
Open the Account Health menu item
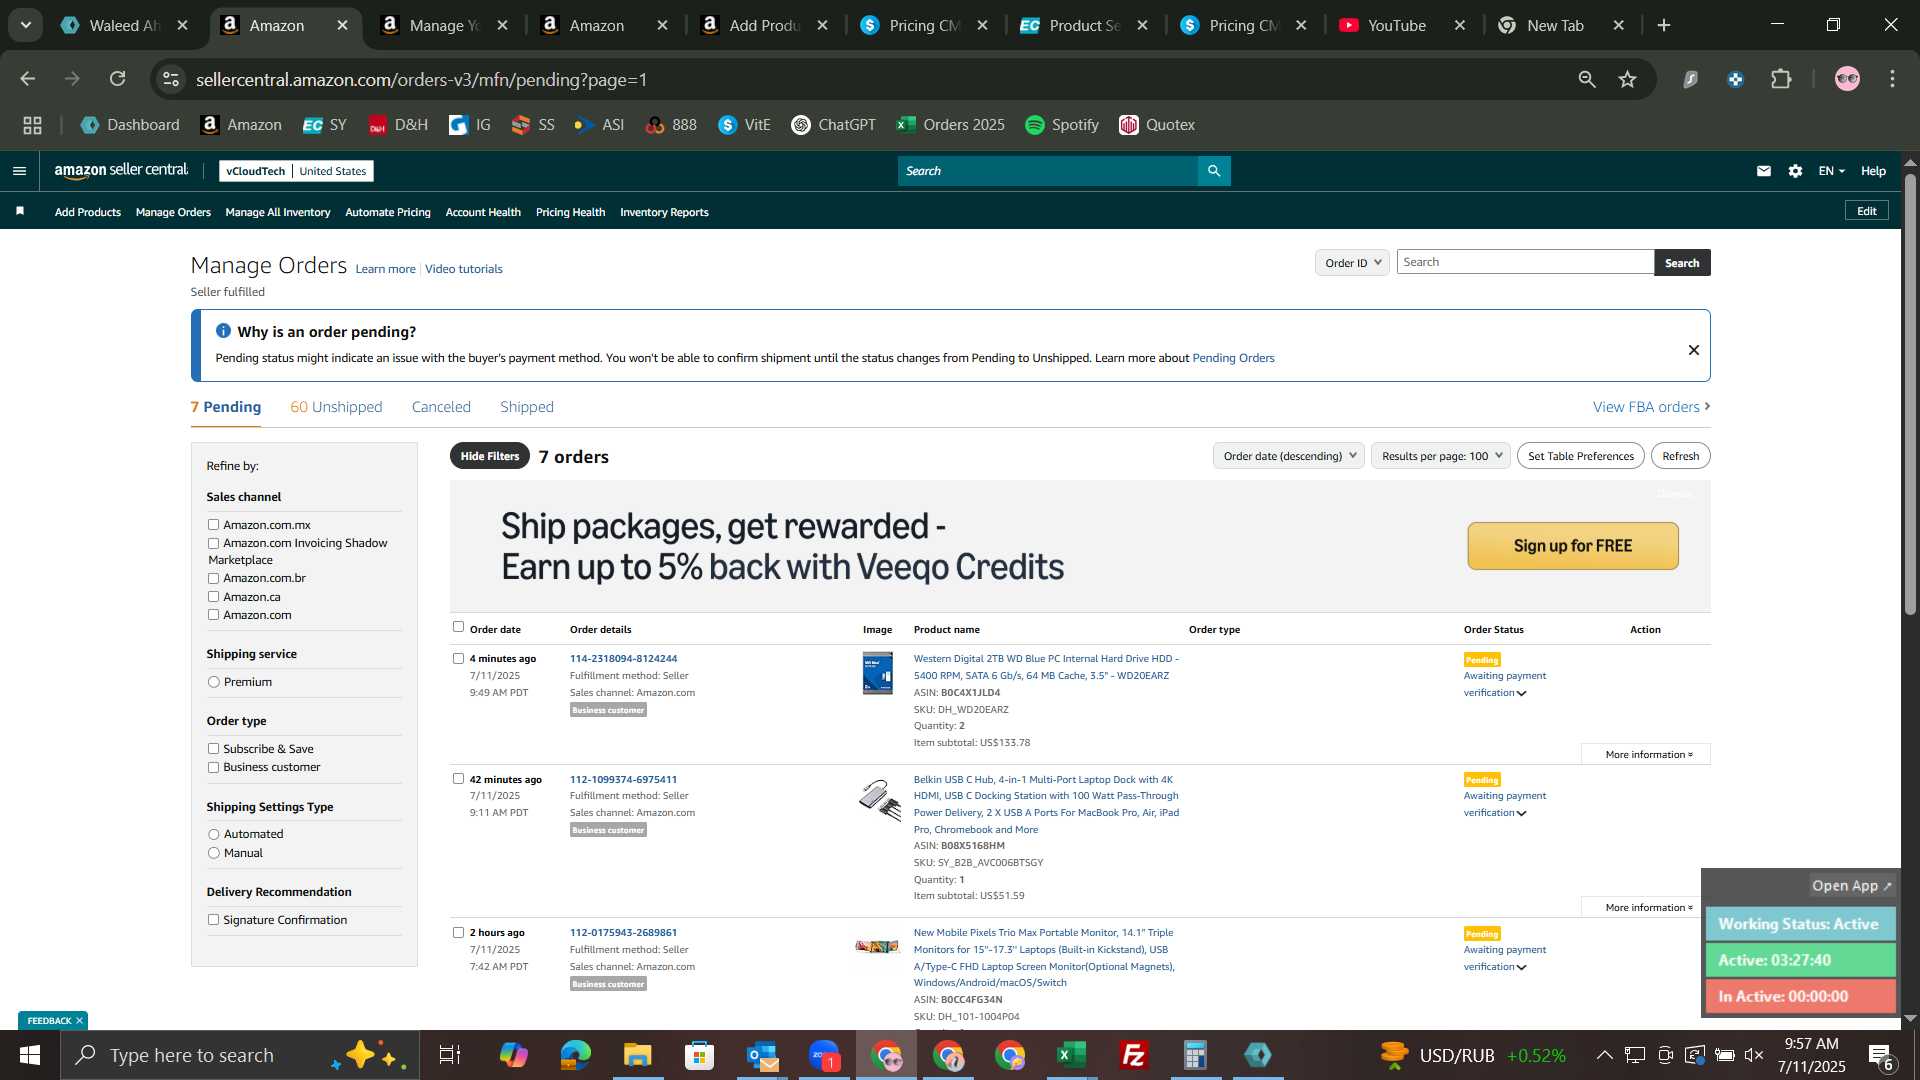pos(483,212)
